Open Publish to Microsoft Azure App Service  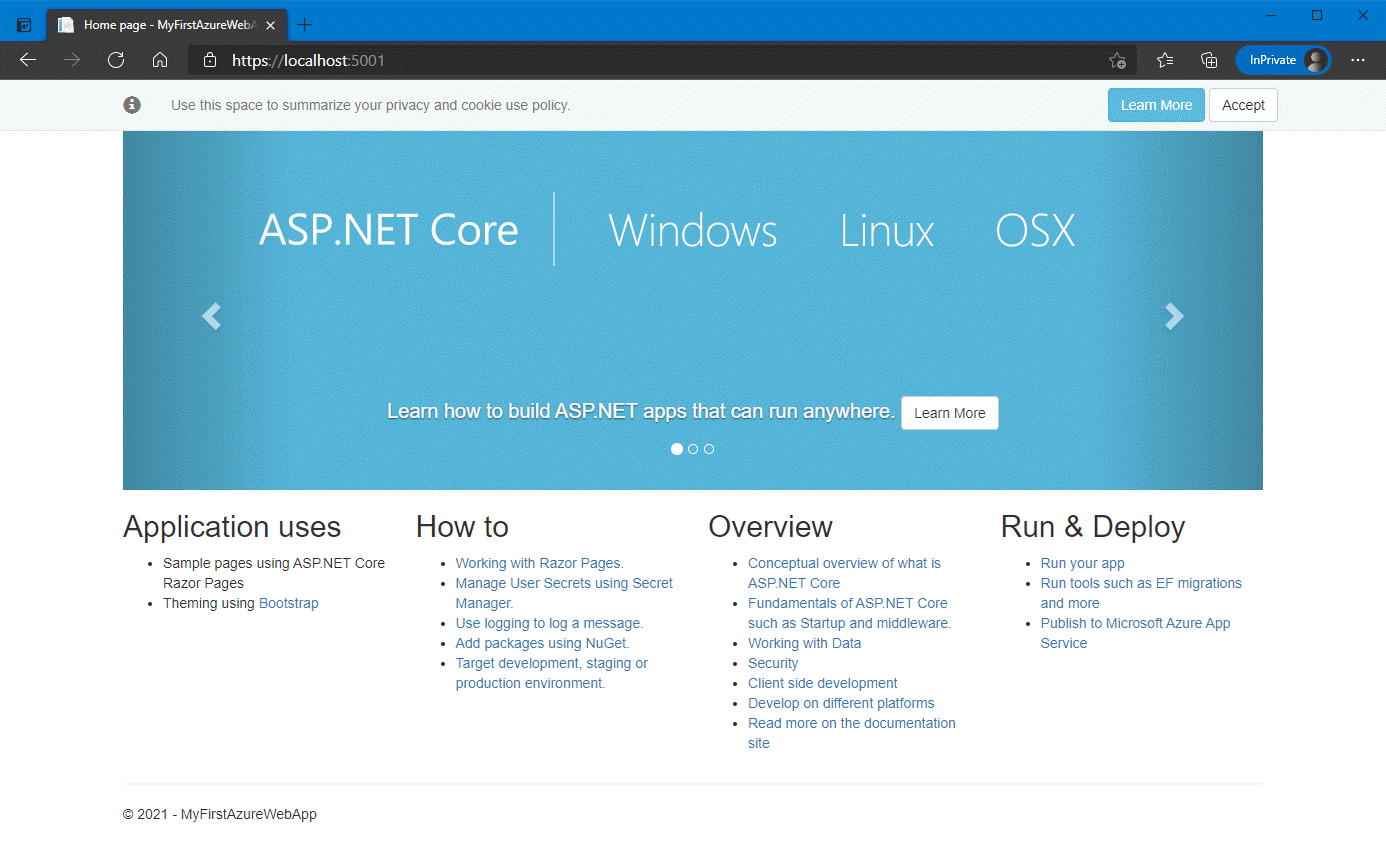[1136, 633]
